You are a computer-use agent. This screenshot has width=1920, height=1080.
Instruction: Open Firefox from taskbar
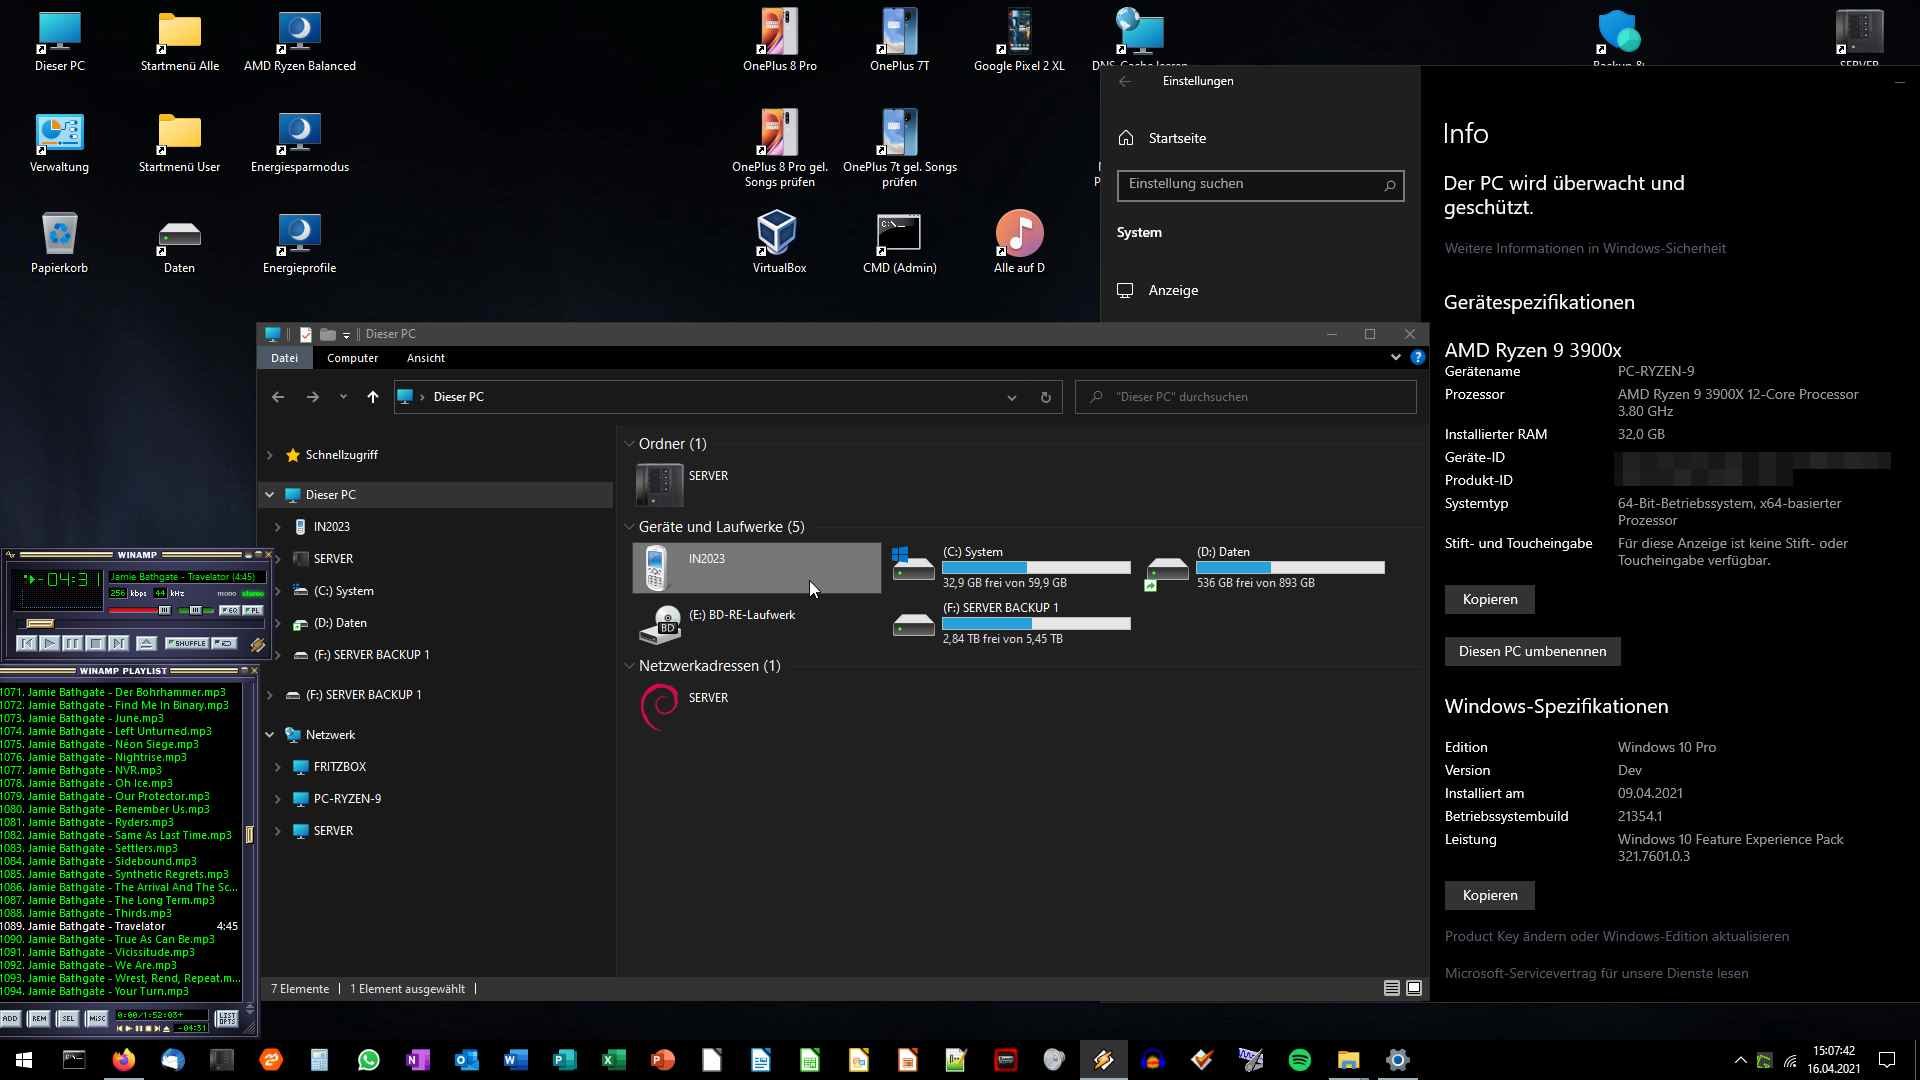[123, 1060]
